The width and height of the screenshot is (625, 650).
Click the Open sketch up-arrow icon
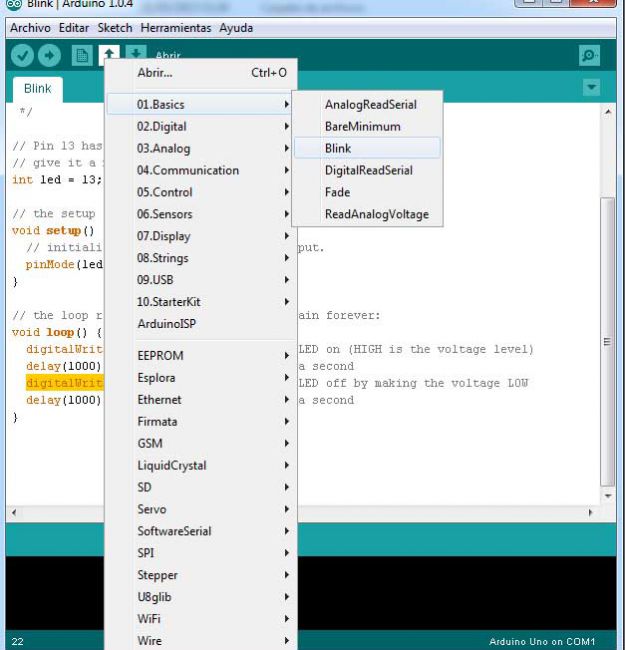click(x=109, y=56)
